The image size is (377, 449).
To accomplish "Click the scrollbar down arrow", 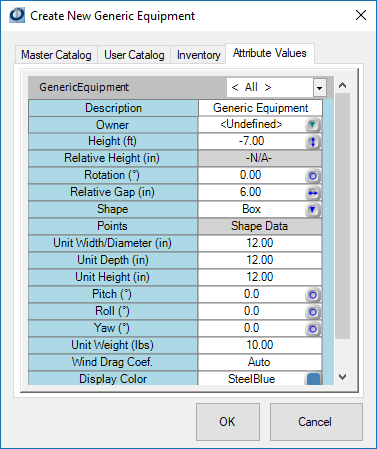I will pyautogui.click(x=342, y=377).
